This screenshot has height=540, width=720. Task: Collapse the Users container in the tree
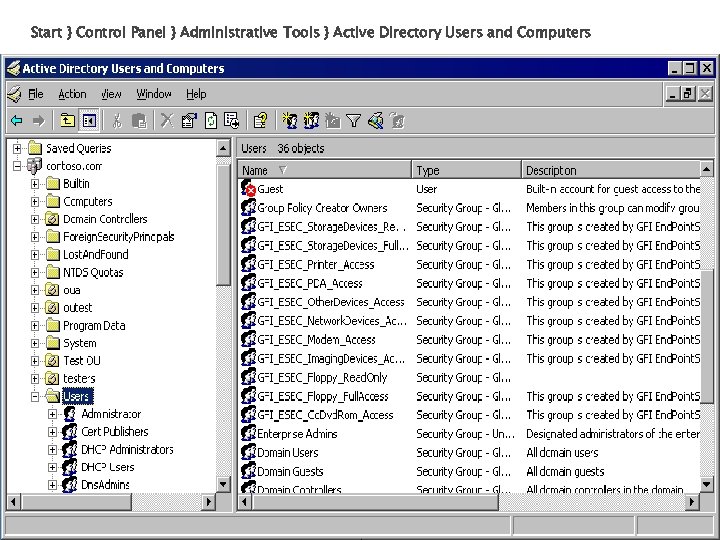click(35, 396)
